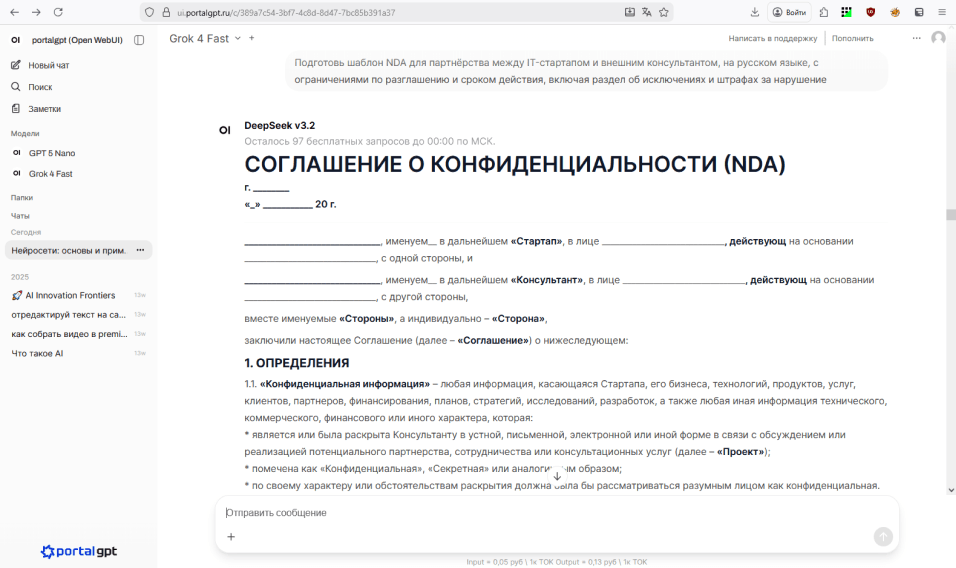Screen dimensions: 956x568
Task: Click the scroll-to-bottom arrow button
Action: tap(557, 476)
